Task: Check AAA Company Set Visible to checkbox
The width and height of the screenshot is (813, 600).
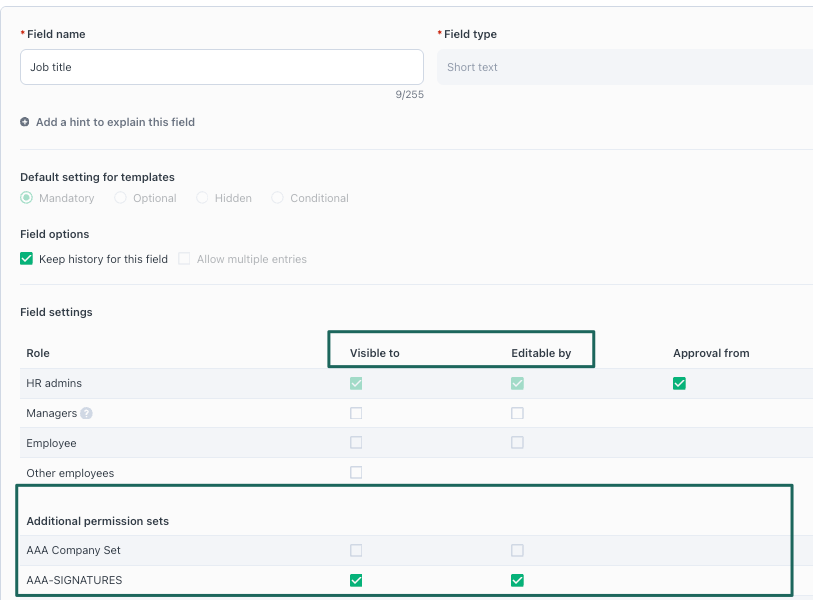Action: 356,550
